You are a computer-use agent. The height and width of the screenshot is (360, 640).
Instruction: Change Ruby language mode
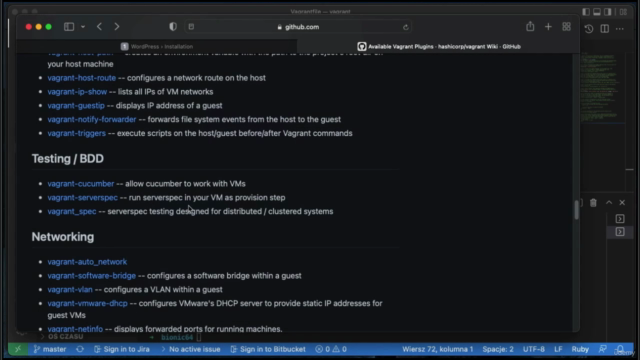[580, 349]
